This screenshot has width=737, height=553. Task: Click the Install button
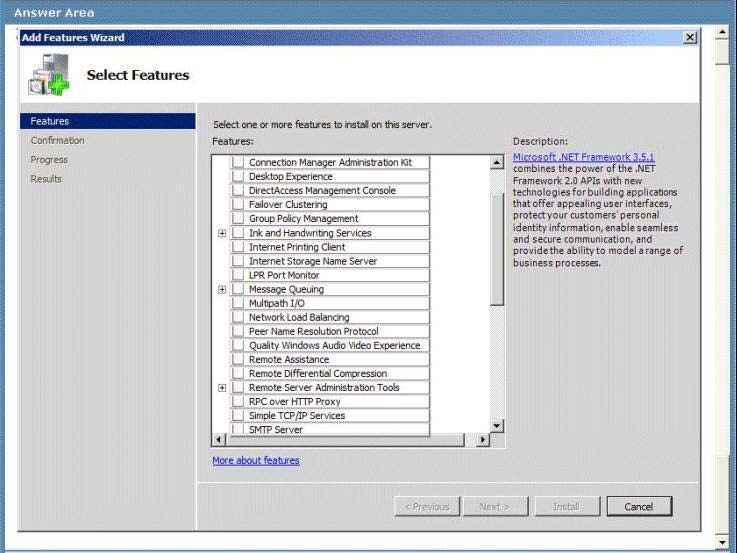coord(567,506)
